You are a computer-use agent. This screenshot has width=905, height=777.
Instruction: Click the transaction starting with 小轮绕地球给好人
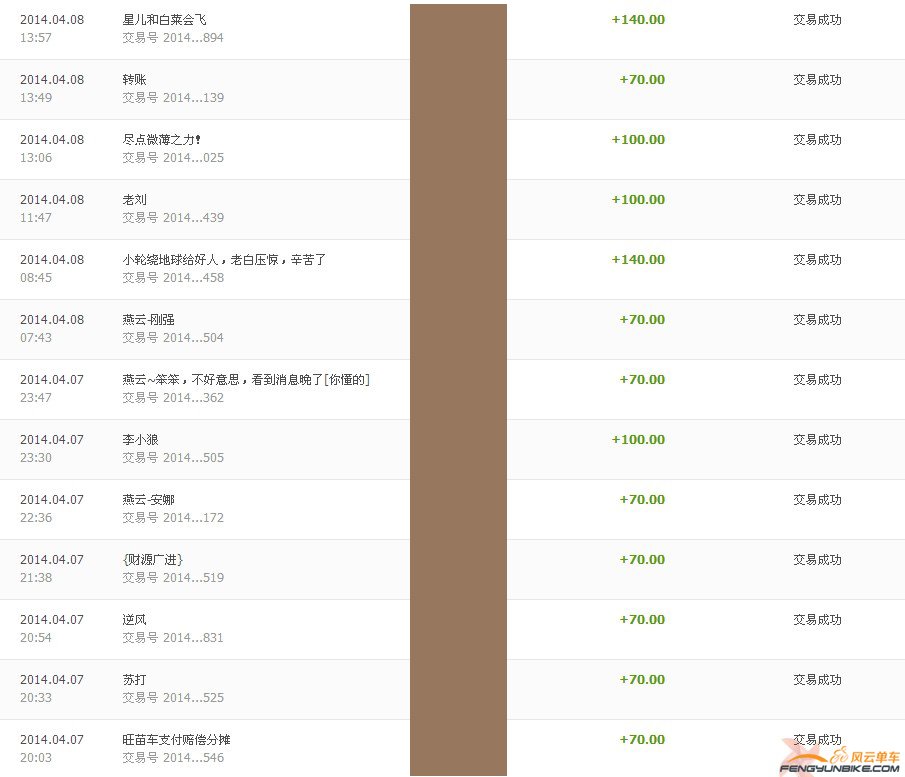pyautogui.click(x=224, y=260)
